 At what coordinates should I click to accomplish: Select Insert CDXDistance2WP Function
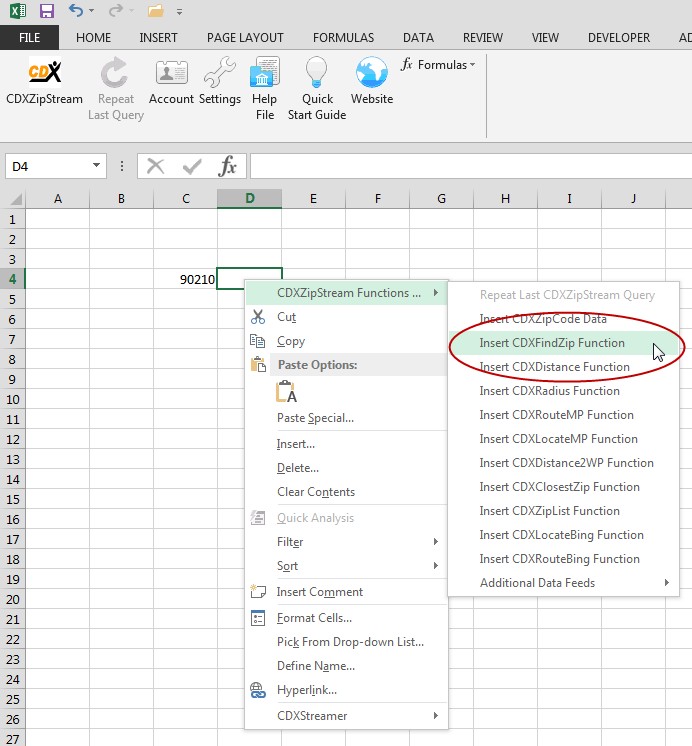563,463
